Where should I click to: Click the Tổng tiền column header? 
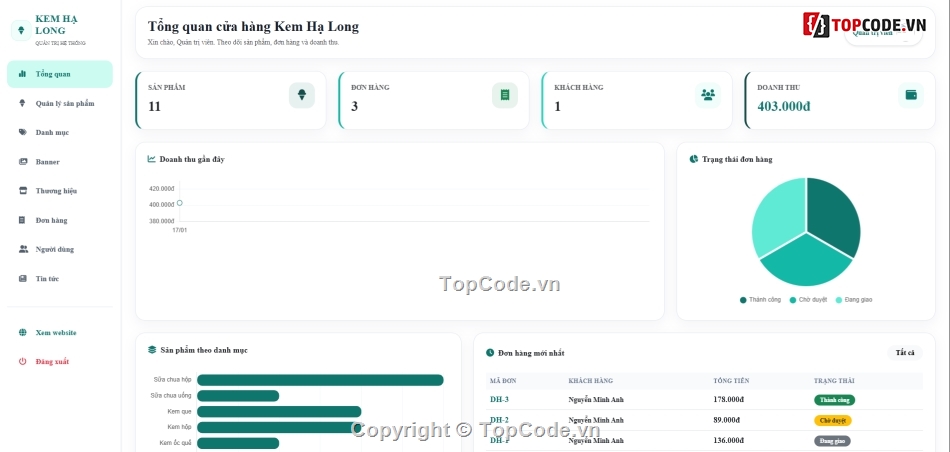731,381
